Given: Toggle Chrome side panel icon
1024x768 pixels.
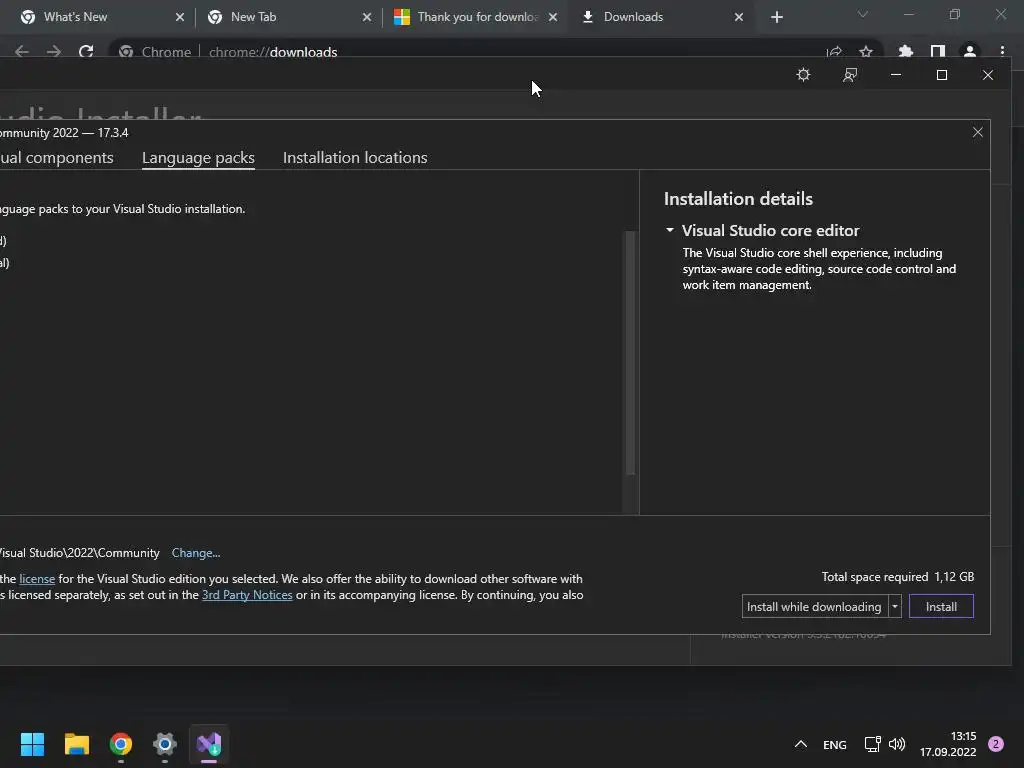Looking at the screenshot, I should (x=938, y=52).
